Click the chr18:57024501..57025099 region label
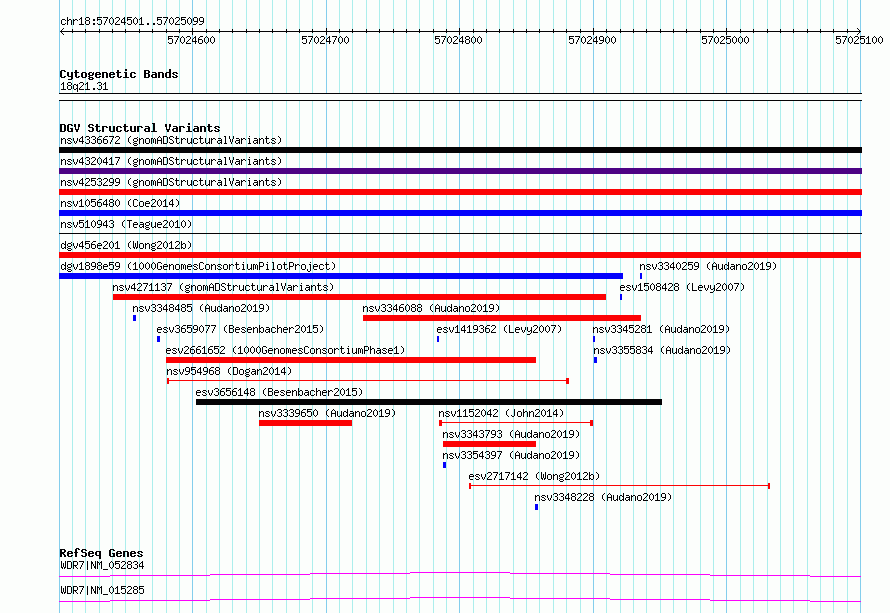This screenshot has width=890, height=613. coord(132,21)
